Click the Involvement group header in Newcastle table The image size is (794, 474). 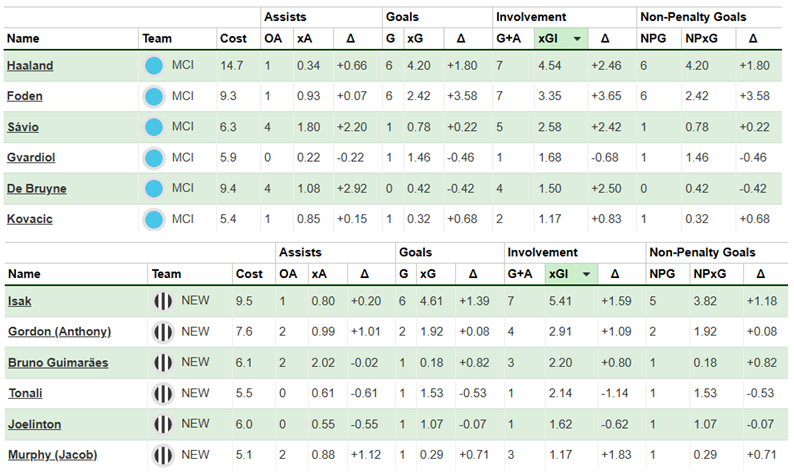pyautogui.click(x=542, y=252)
